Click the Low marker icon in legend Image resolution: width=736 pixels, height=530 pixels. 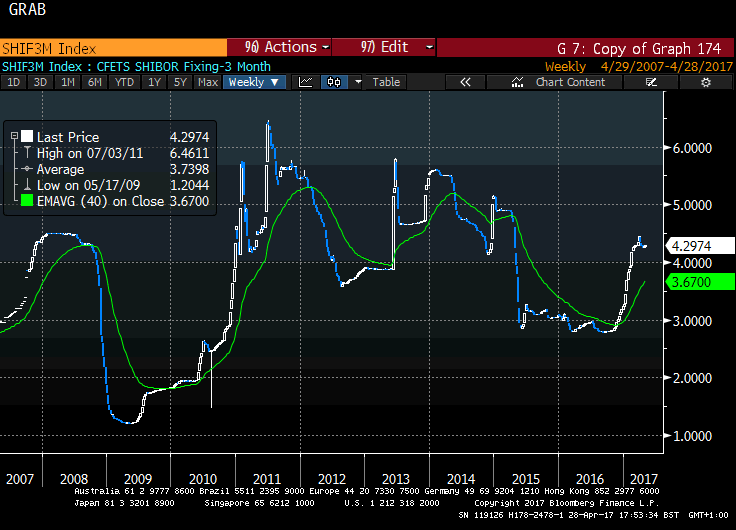27,185
